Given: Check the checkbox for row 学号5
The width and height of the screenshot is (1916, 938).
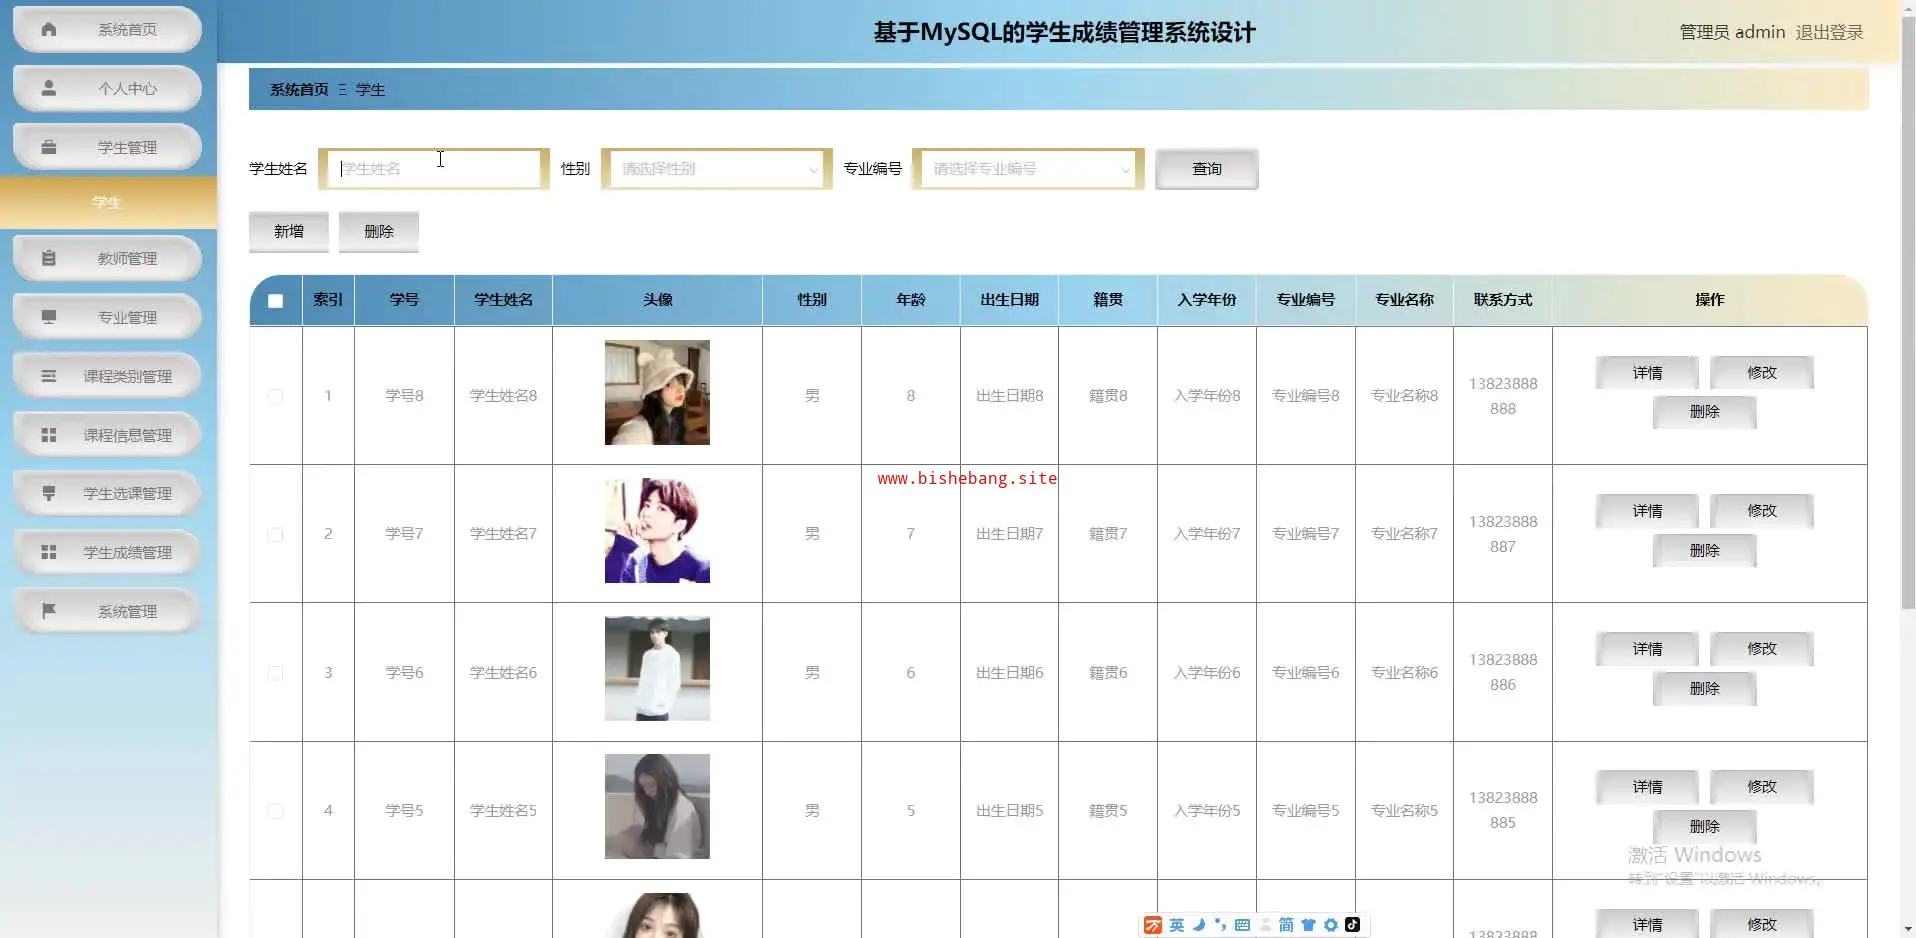Looking at the screenshot, I should click(275, 811).
